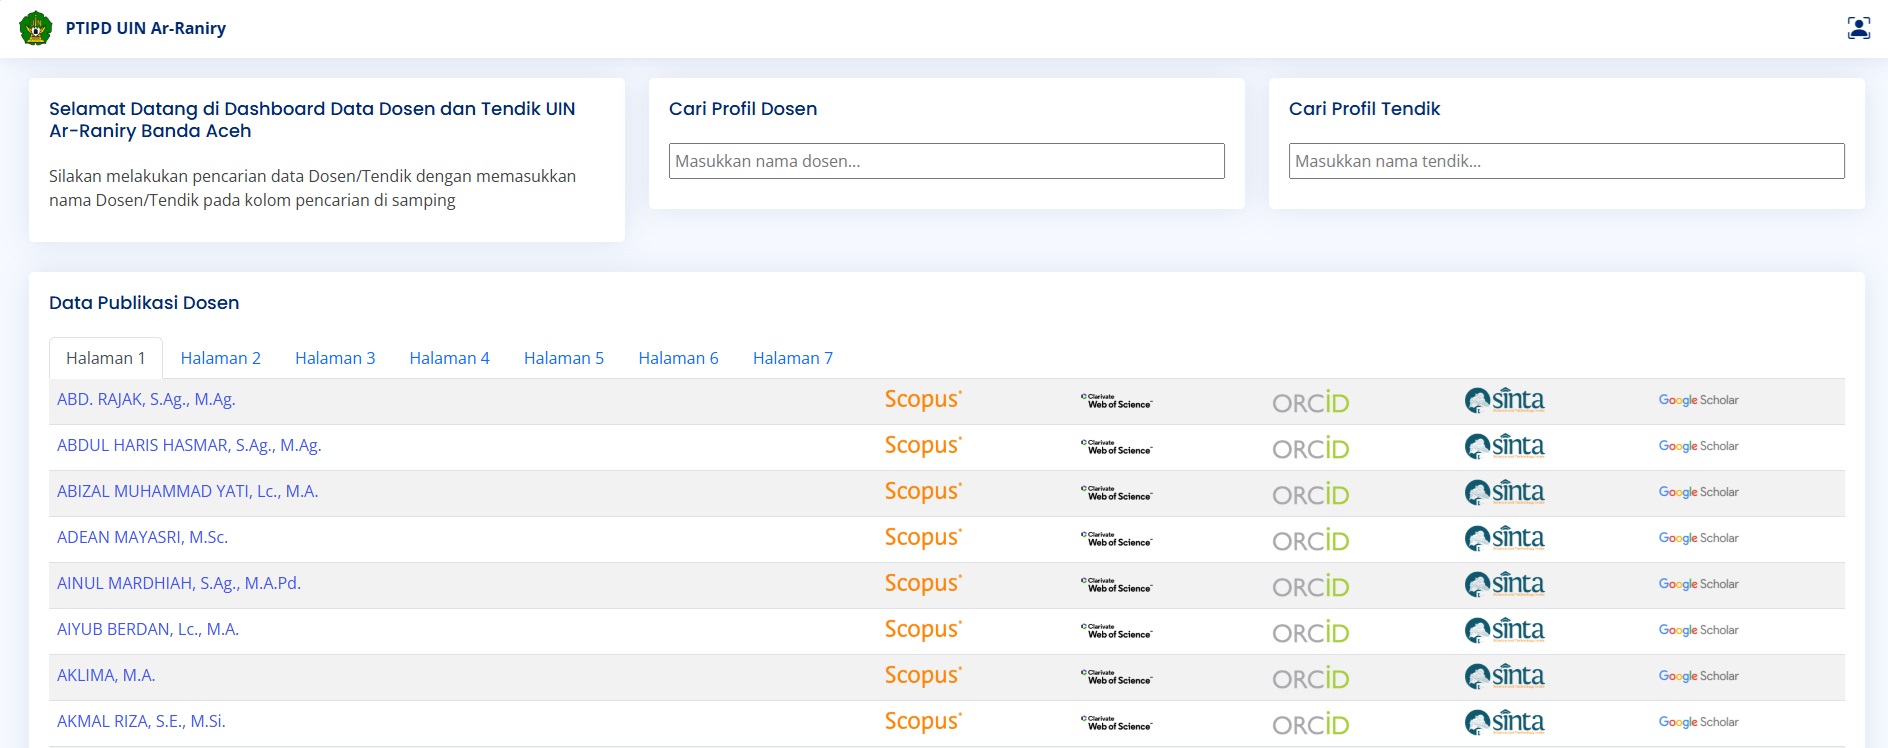The width and height of the screenshot is (1888, 748).
Task: Open ORCID for AKLIMA, M.A.
Action: pos(1311,678)
